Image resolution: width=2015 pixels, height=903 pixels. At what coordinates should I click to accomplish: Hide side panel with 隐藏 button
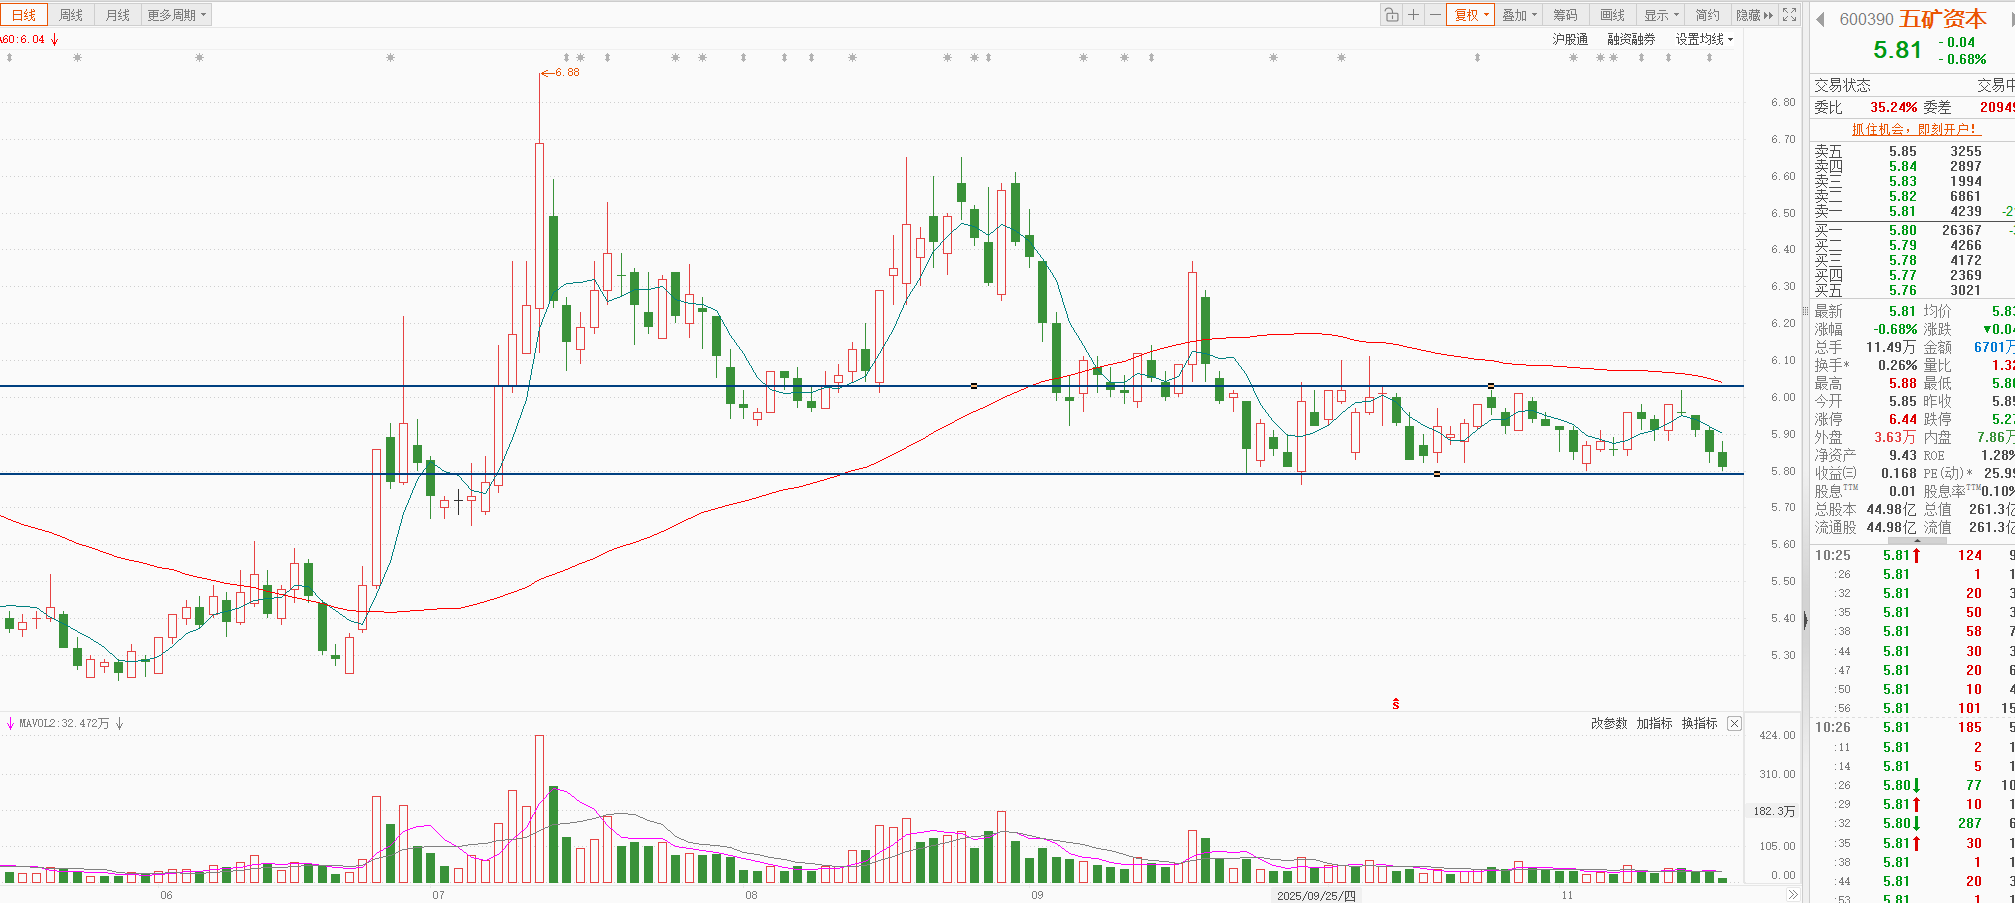[1754, 15]
